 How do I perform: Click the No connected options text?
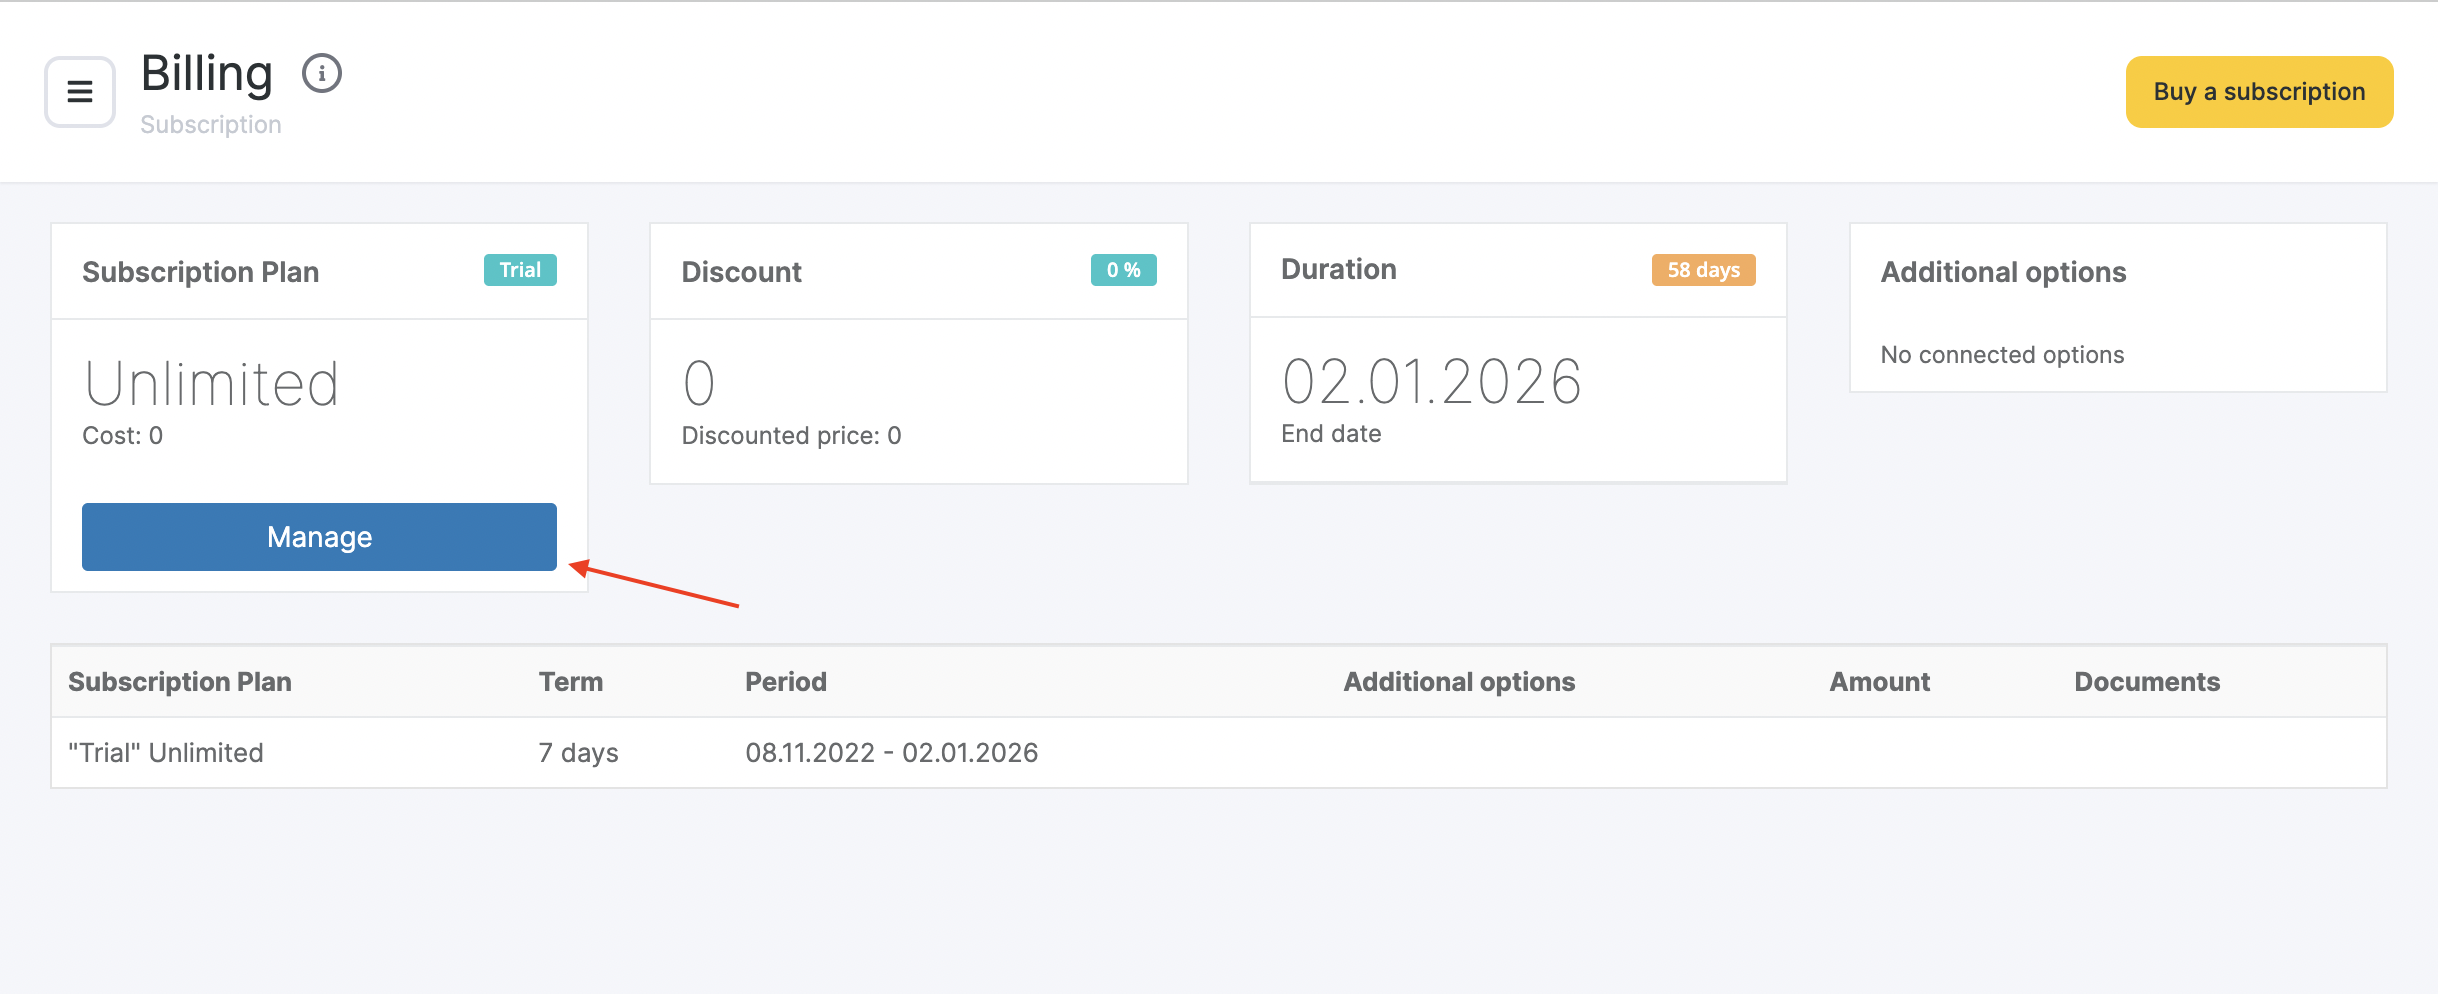[2002, 355]
